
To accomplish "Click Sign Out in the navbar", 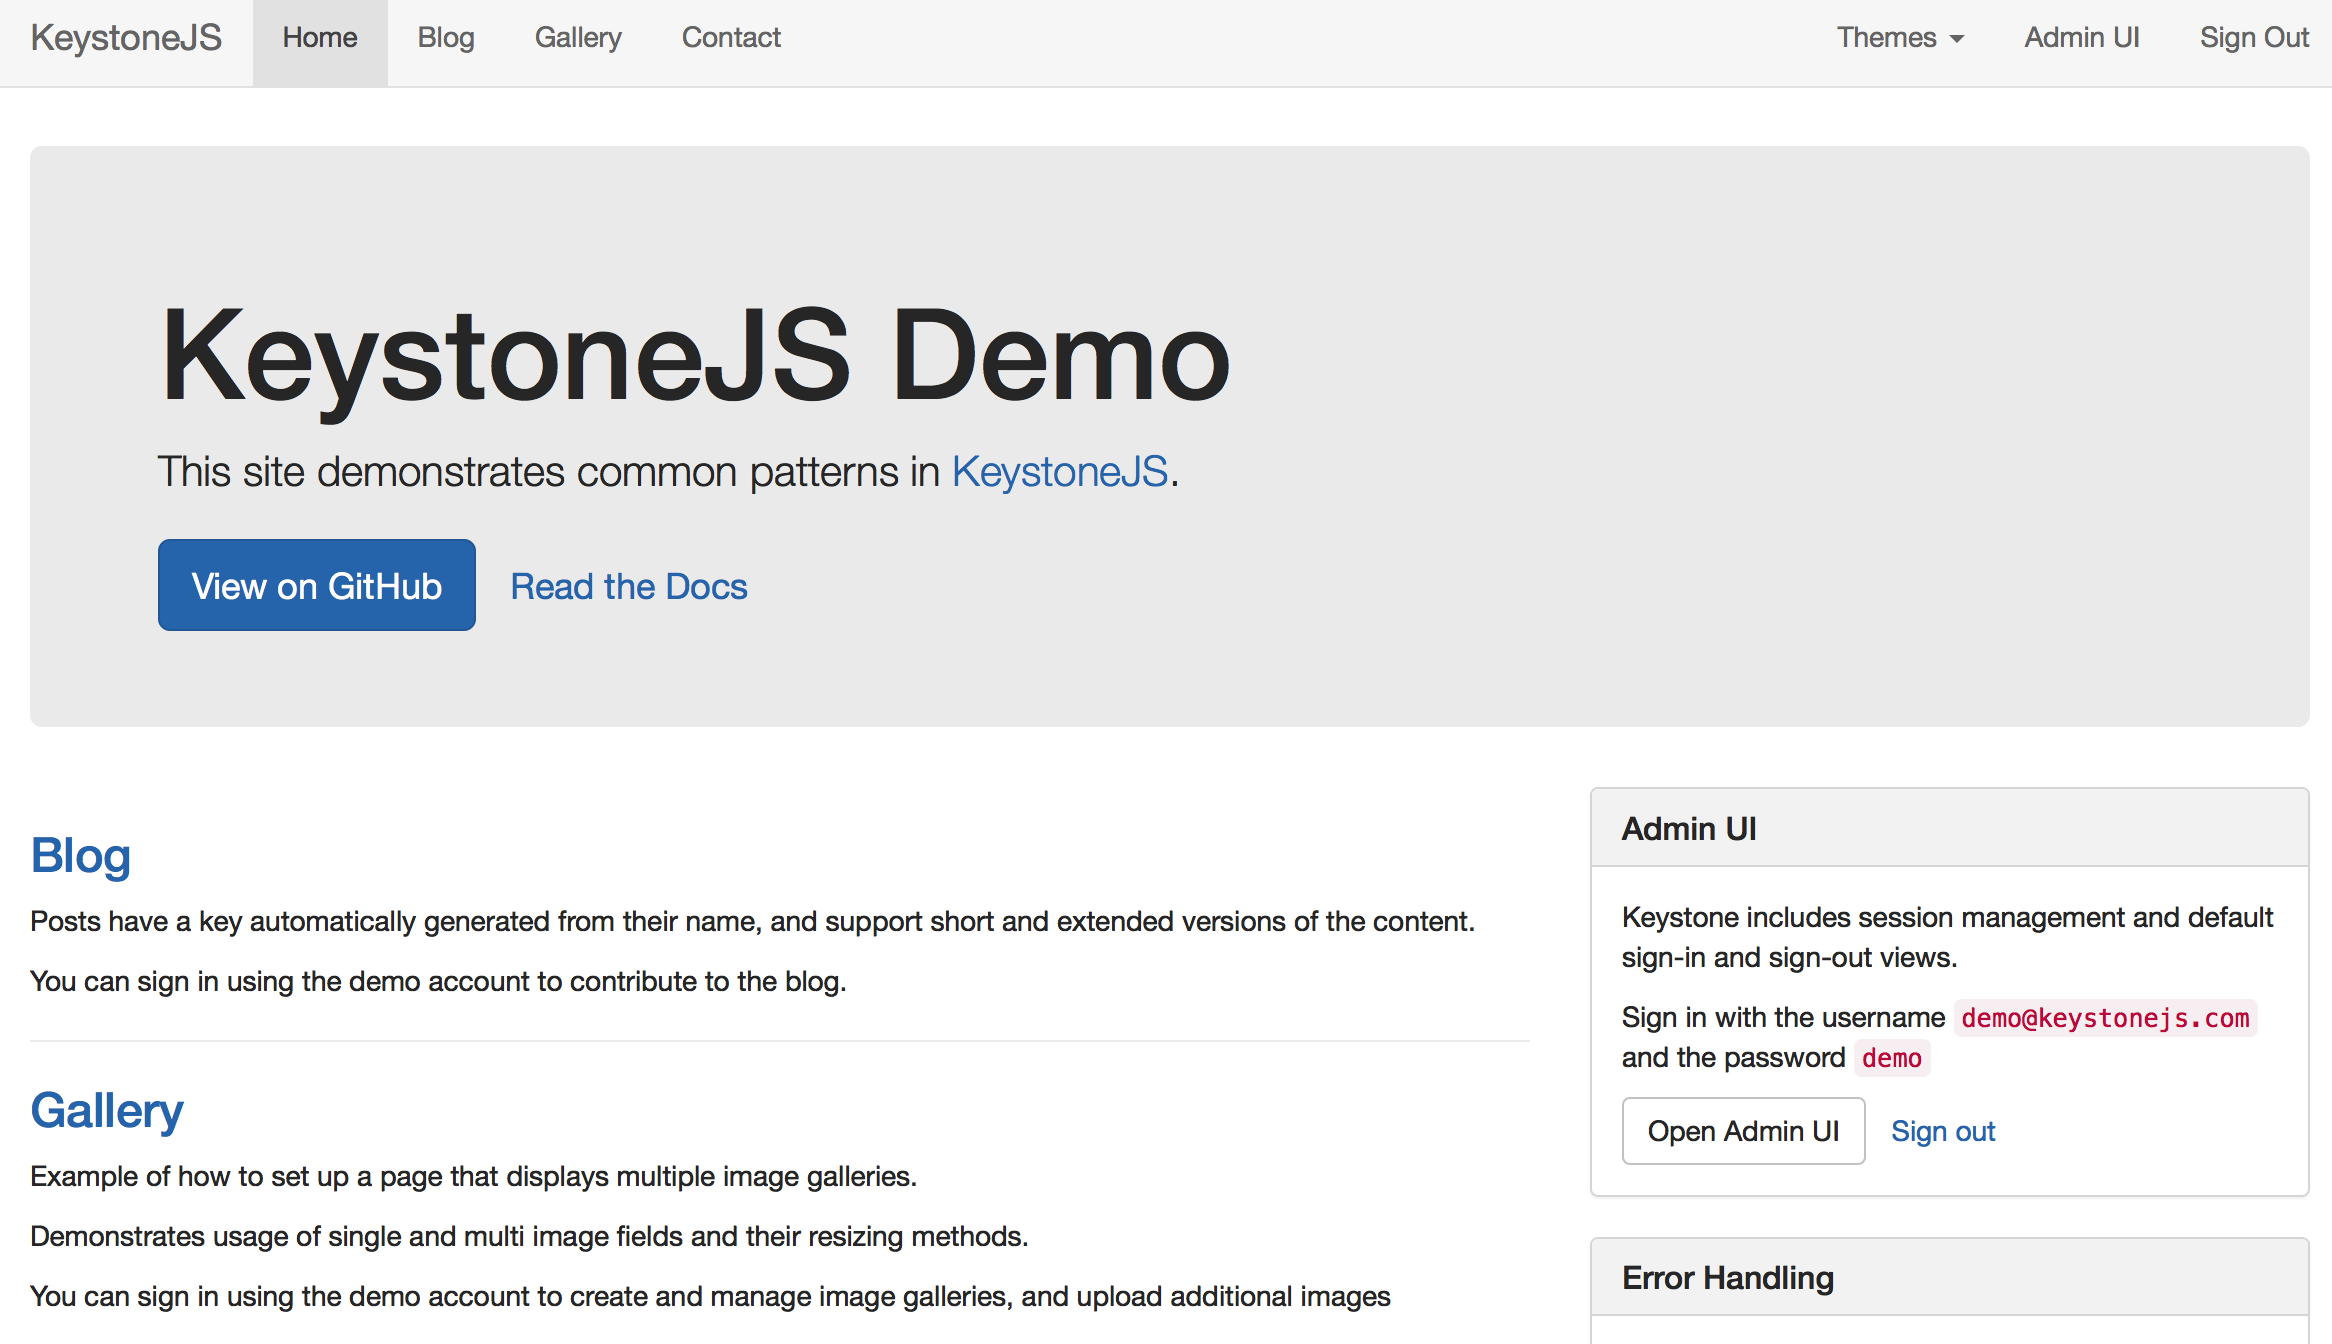I will pyautogui.click(x=2253, y=38).
